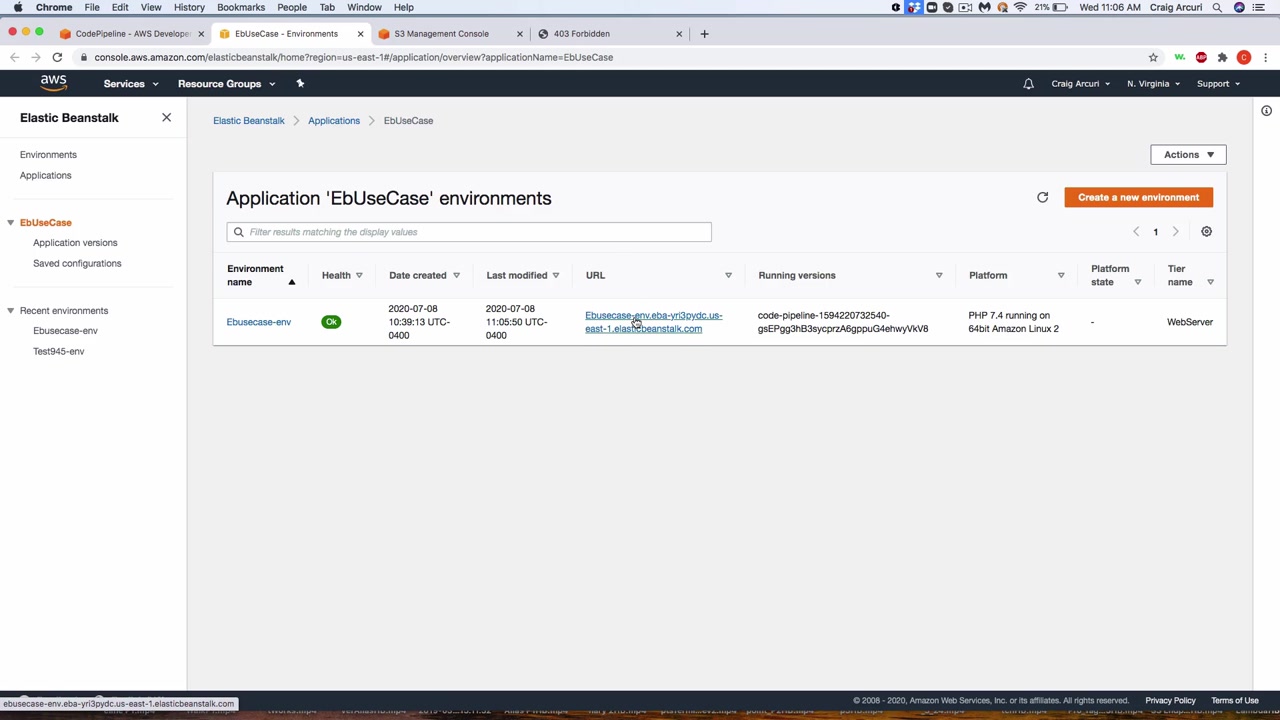Open the Actions dropdown
This screenshot has width=1280, height=720.
(1188, 155)
